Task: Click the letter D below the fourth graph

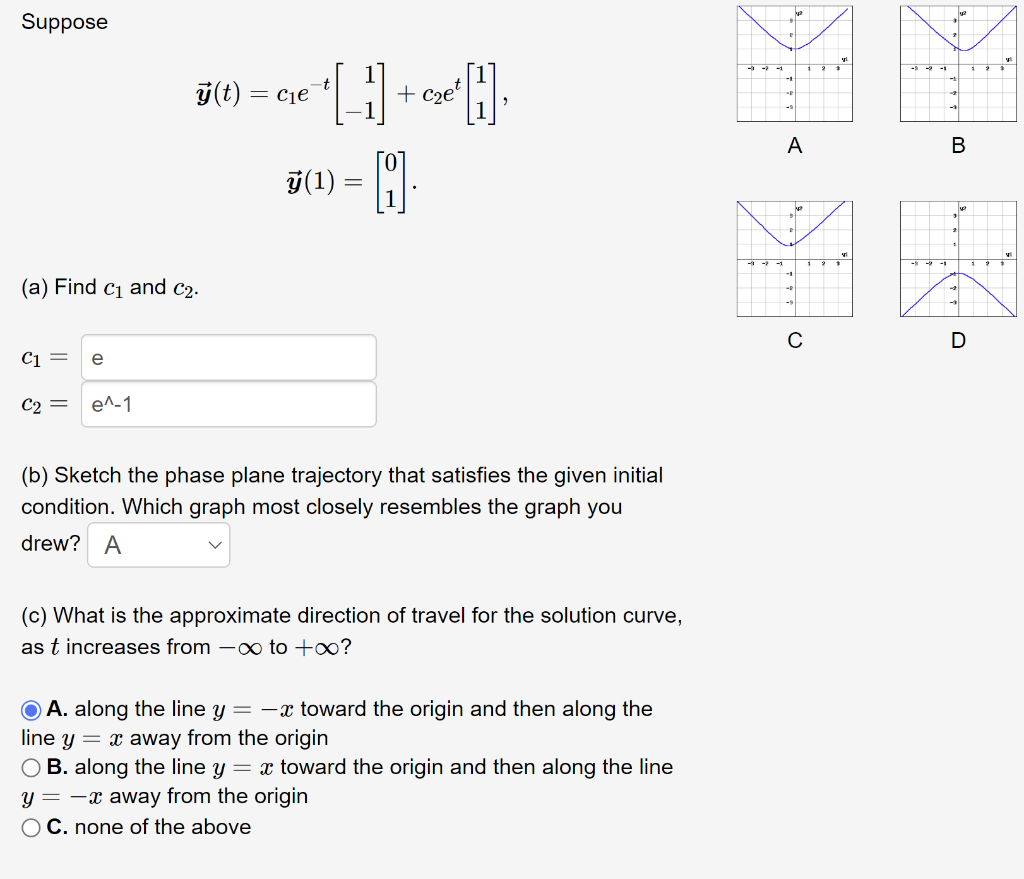Action: (958, 340)
